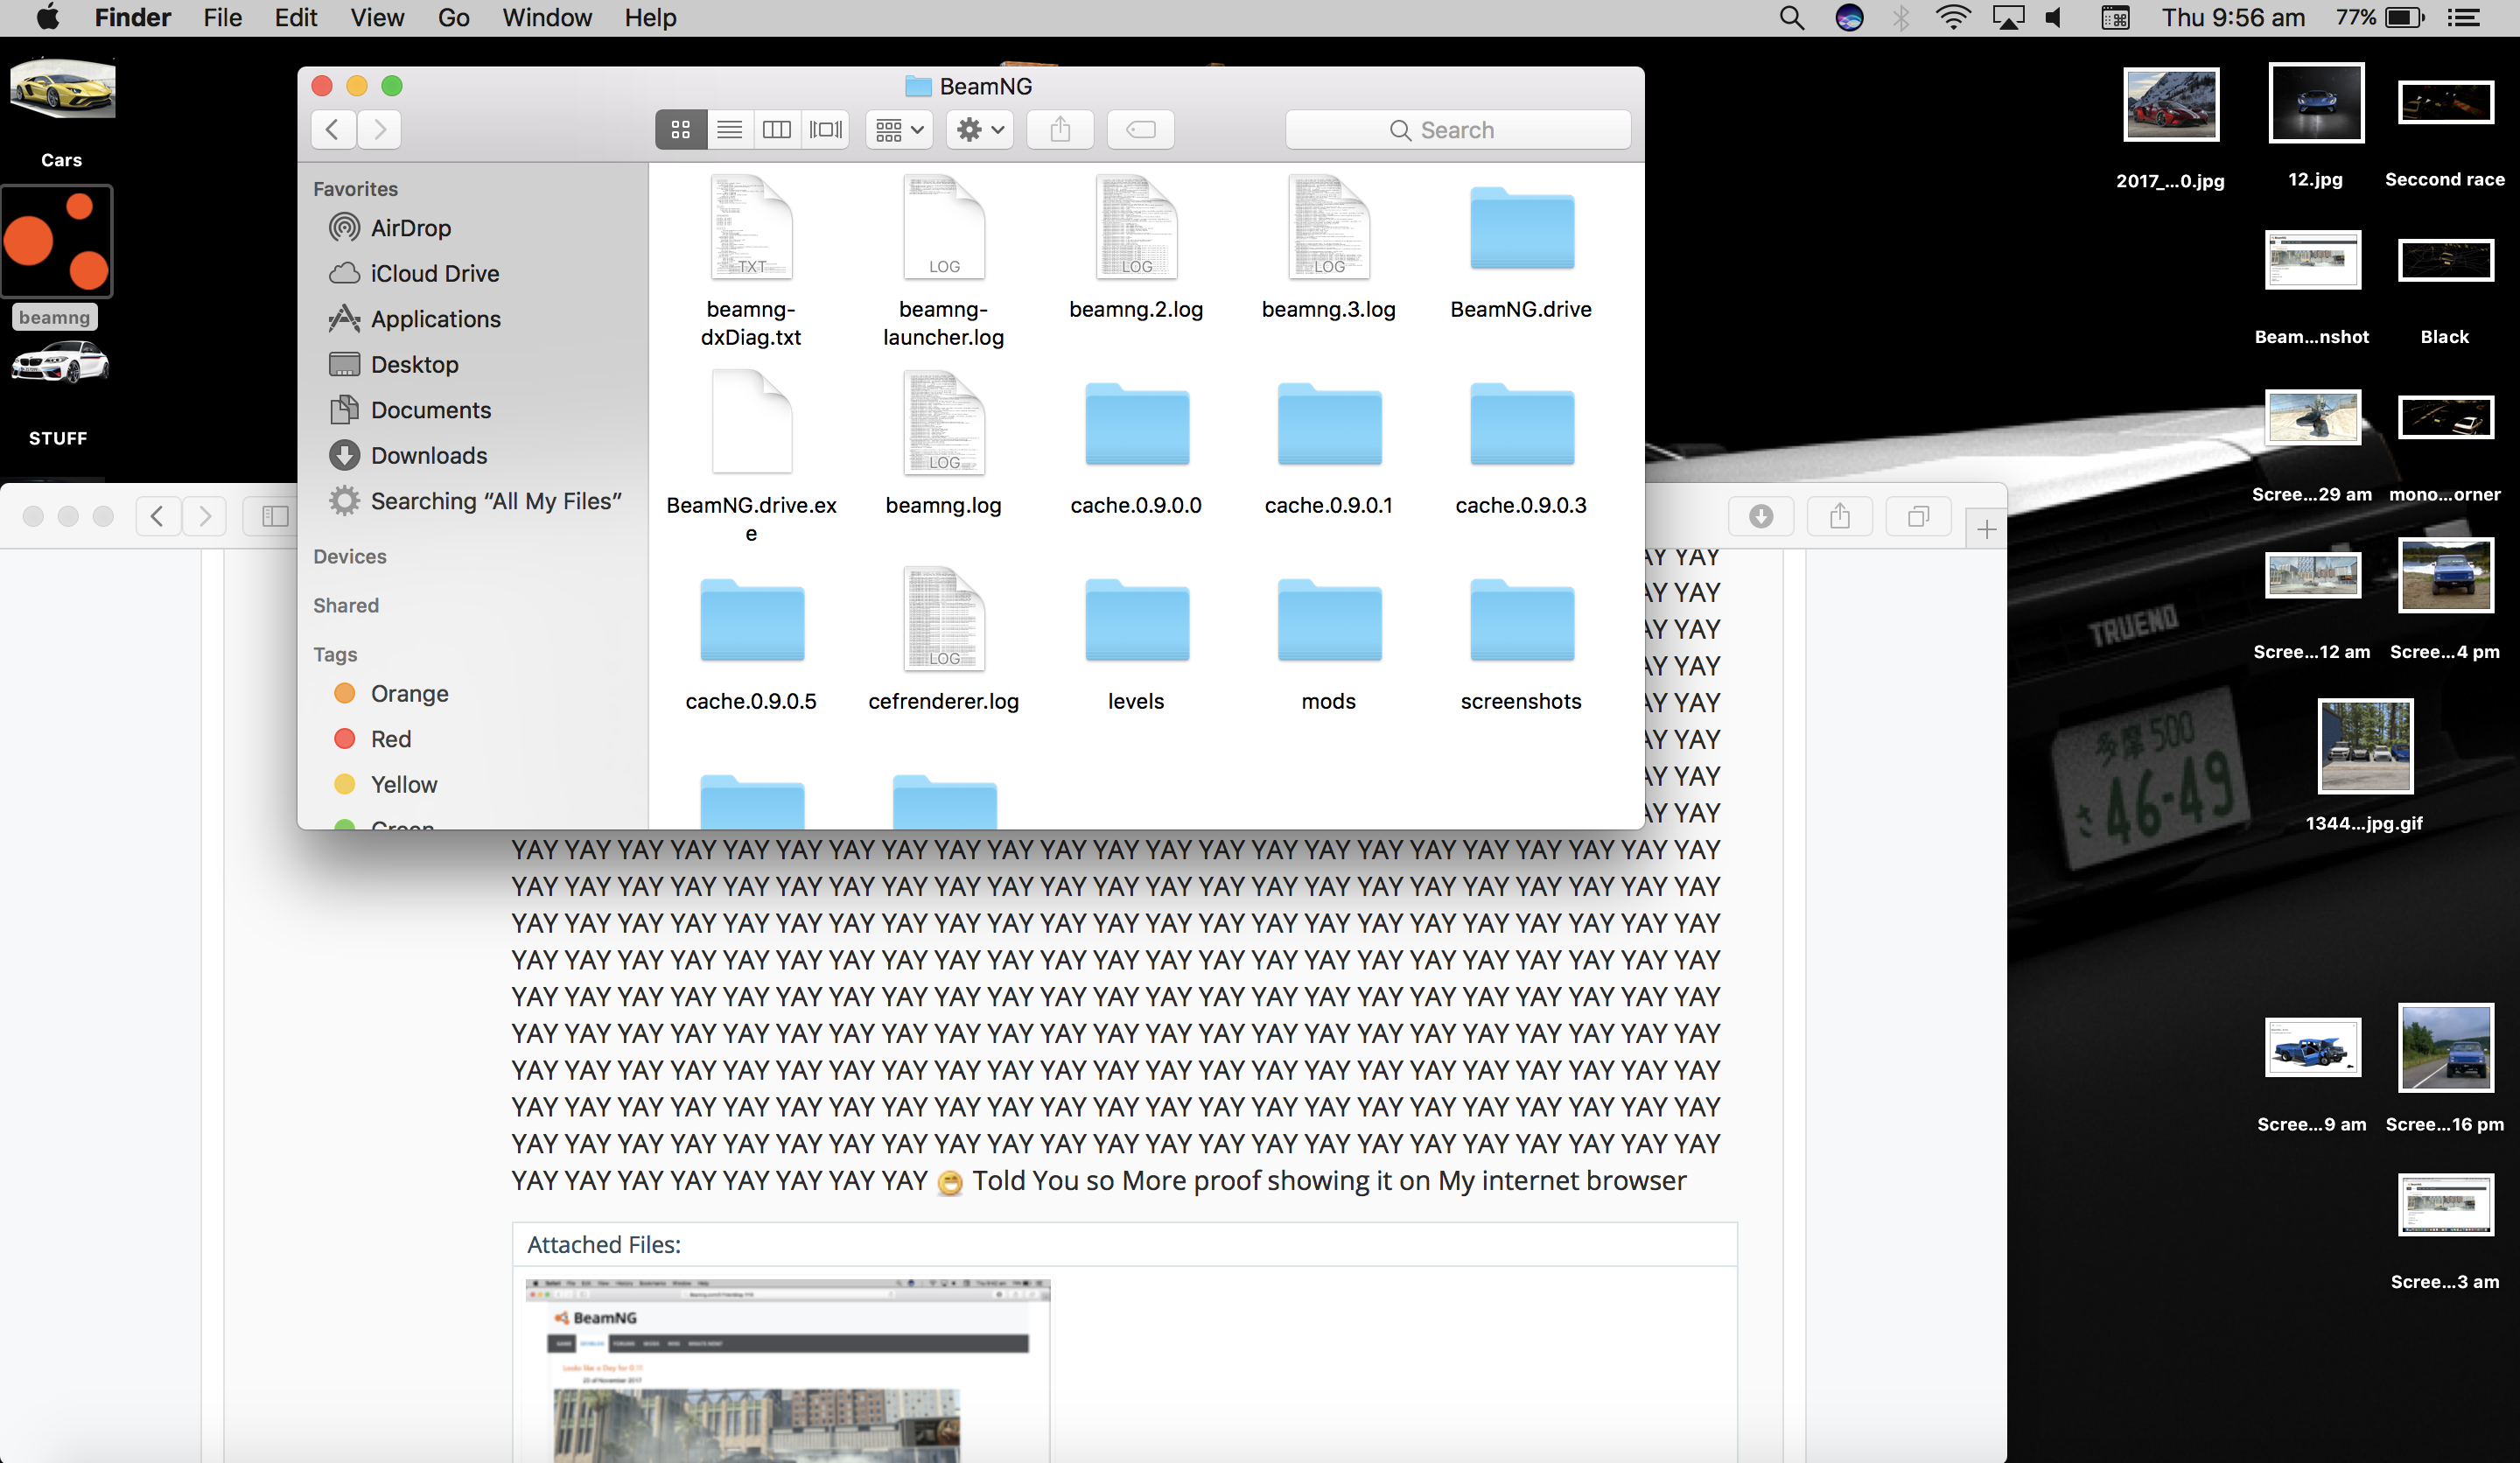Open Spotlight search in menu bar
The width and height of the screenshot is (2520, 1463).
tap(1792, 18)
